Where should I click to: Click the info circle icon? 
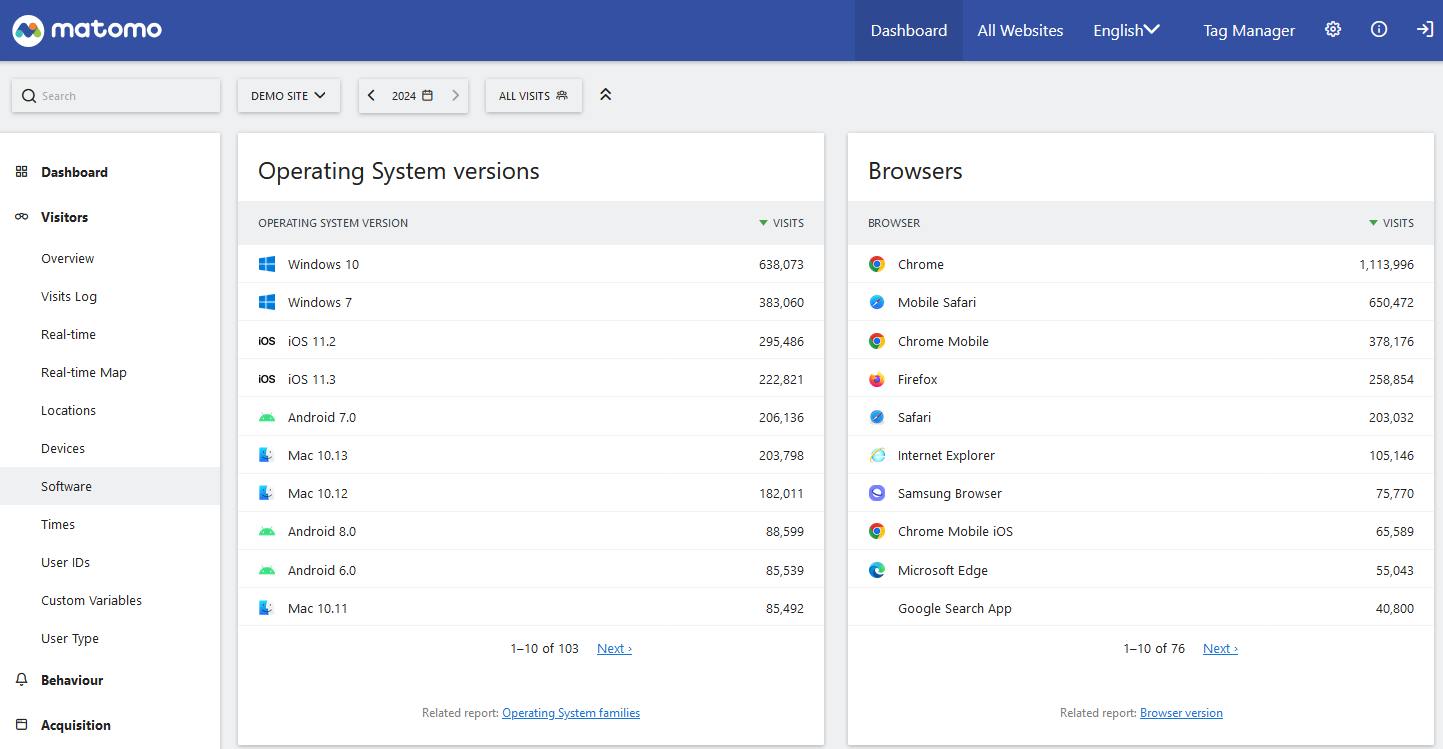[1379, 30]
